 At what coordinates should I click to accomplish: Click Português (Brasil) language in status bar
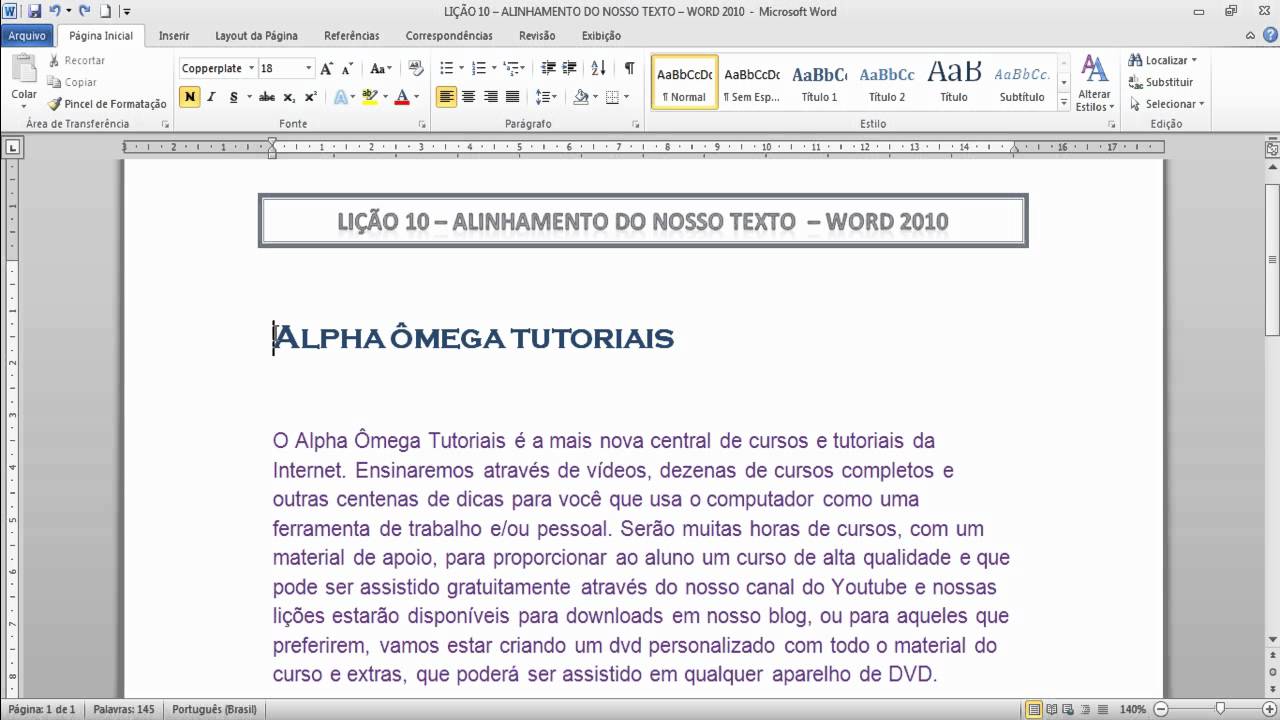pyautogui.click(x=214, y=710)
